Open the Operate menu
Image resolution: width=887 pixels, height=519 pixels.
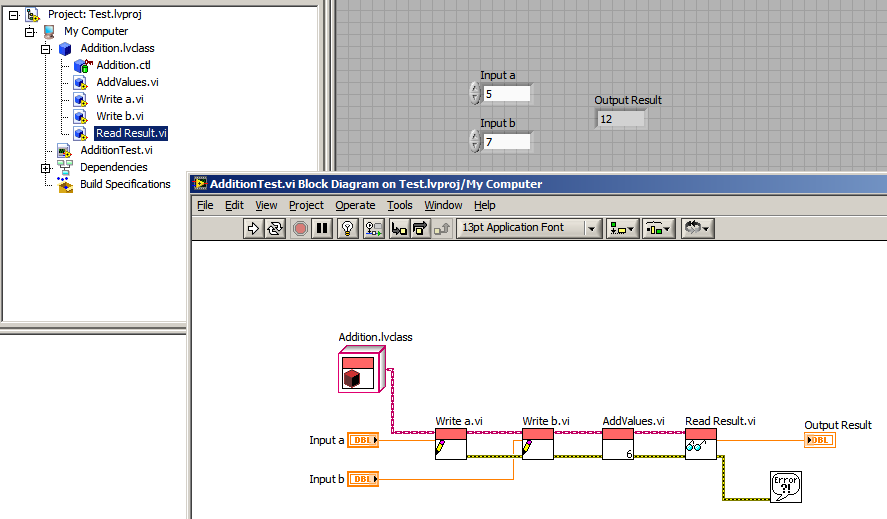click(355, 205)
